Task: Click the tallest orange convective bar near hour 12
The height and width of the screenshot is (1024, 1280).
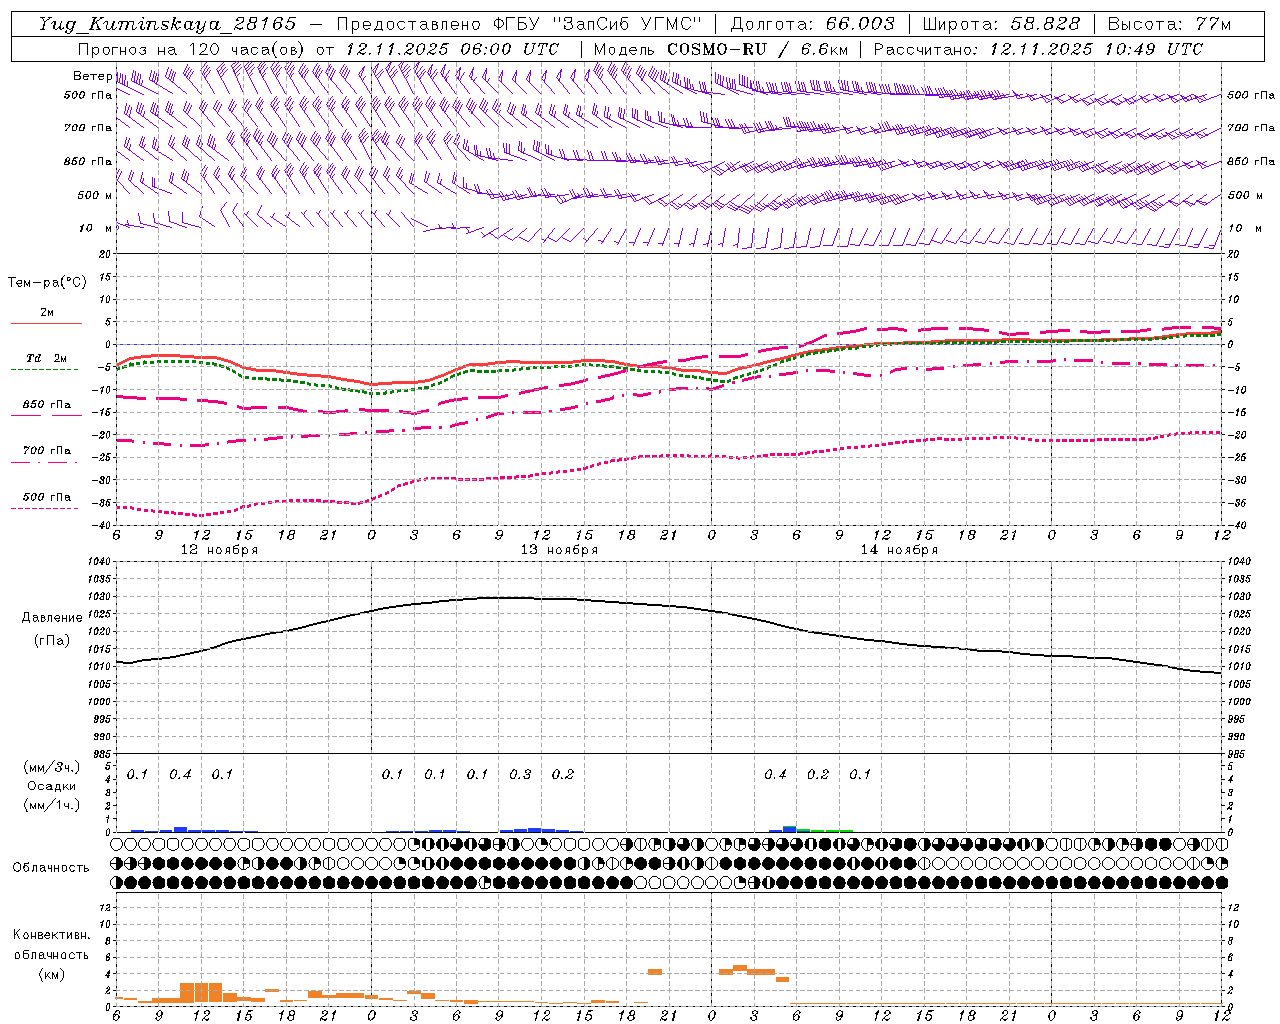Action: tap(201, 993)
